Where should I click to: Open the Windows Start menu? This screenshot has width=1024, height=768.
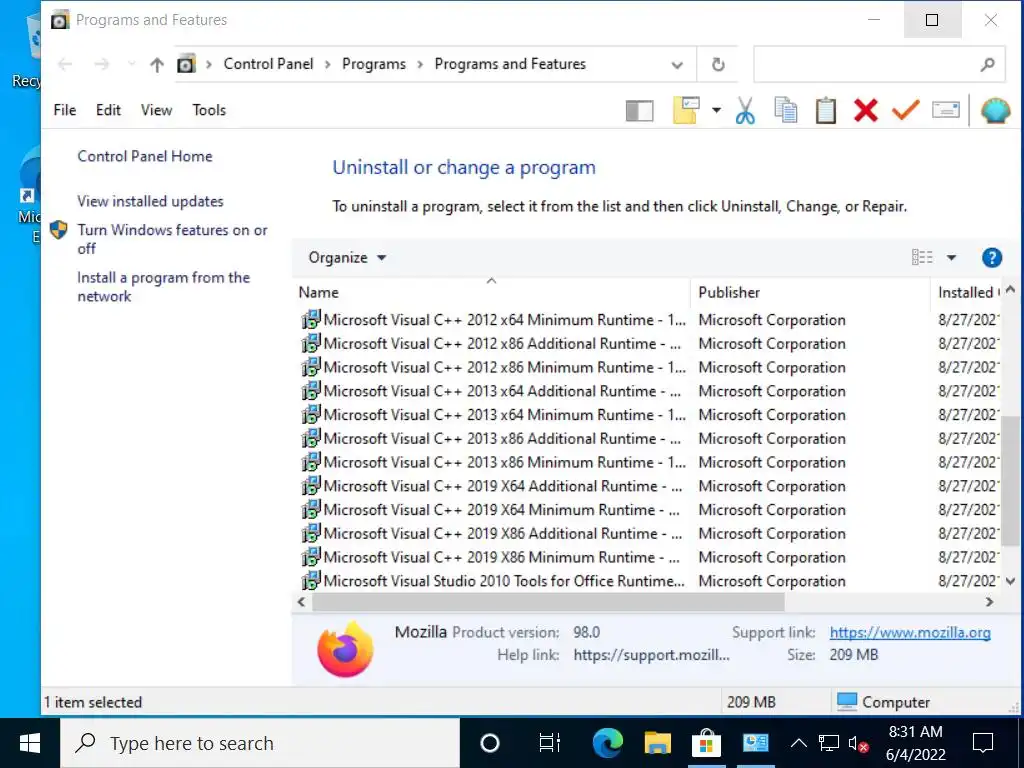[29, 743]
